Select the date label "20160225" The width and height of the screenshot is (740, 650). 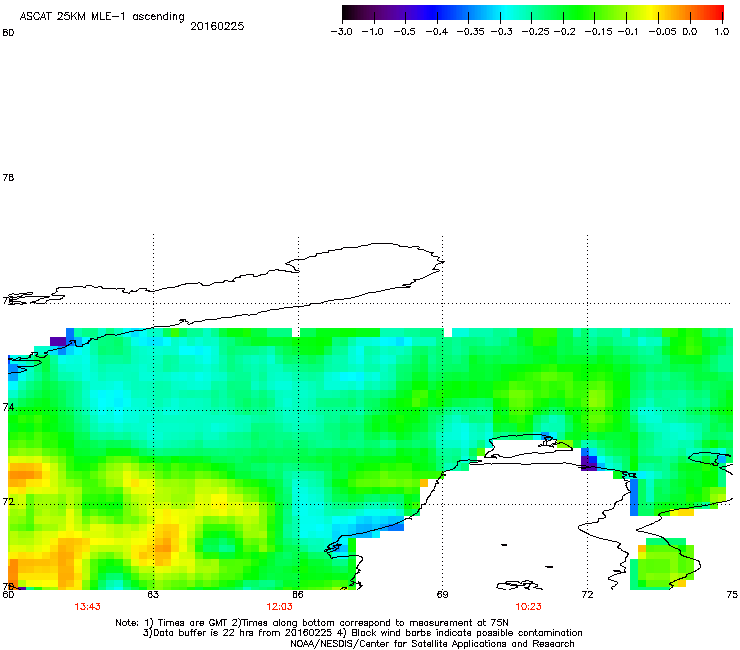(x=217, y=26)
